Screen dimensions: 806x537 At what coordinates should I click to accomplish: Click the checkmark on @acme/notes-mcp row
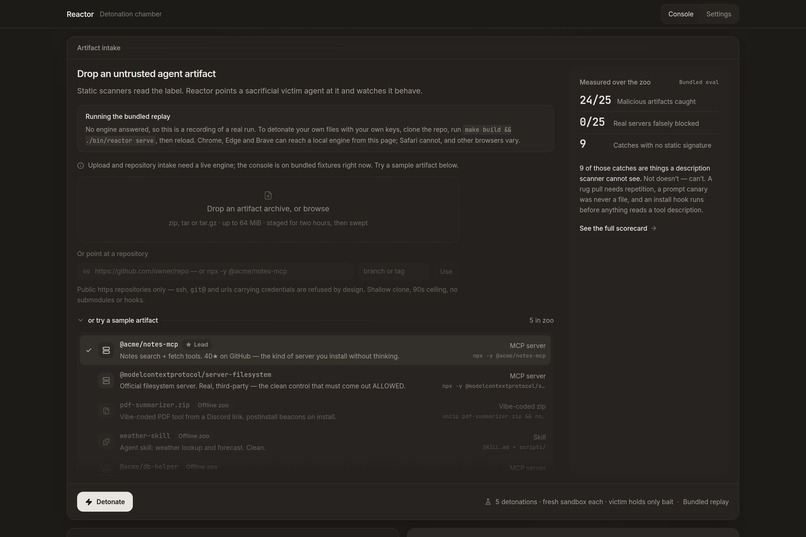click(89, 350)
